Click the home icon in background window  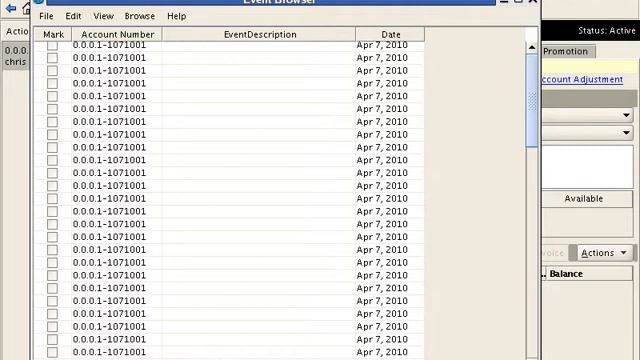tap(27, 8)
